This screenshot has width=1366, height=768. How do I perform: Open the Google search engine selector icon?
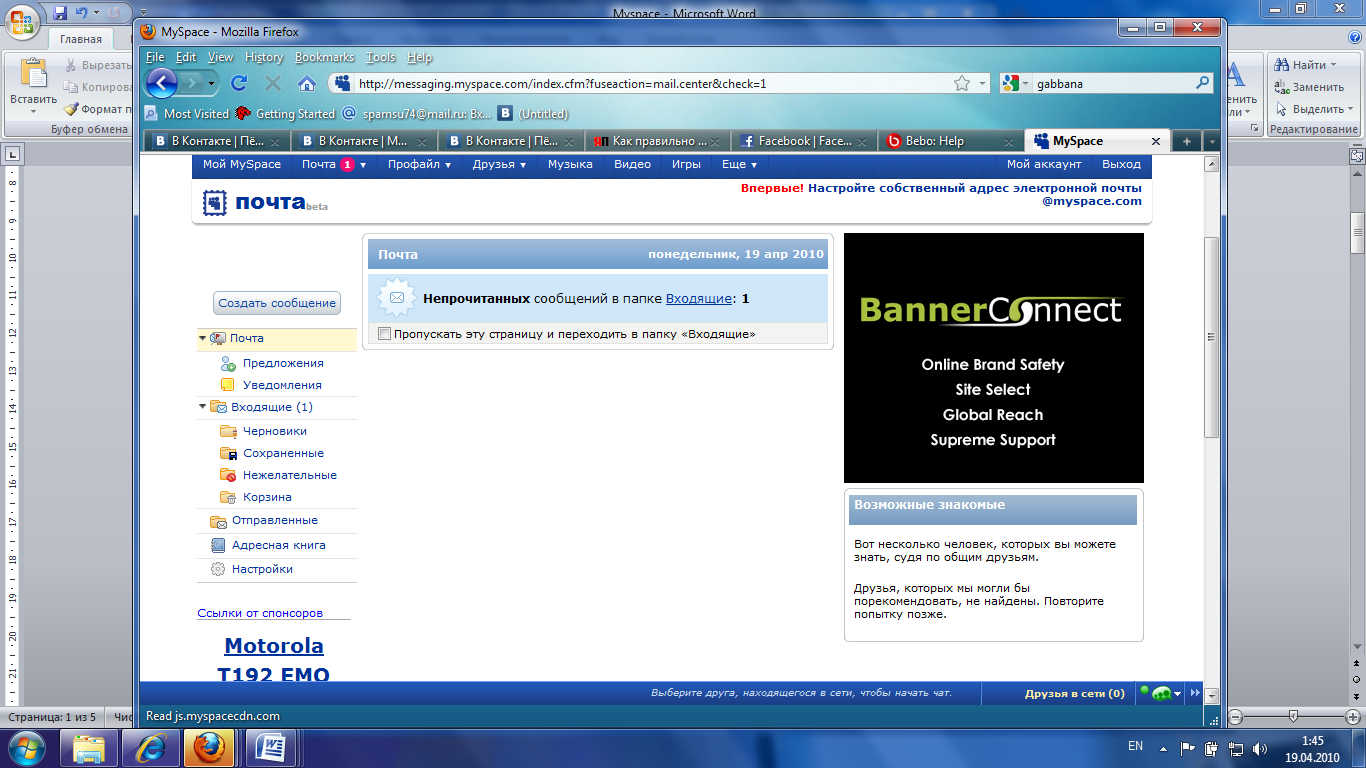(x=1011, y=84)
